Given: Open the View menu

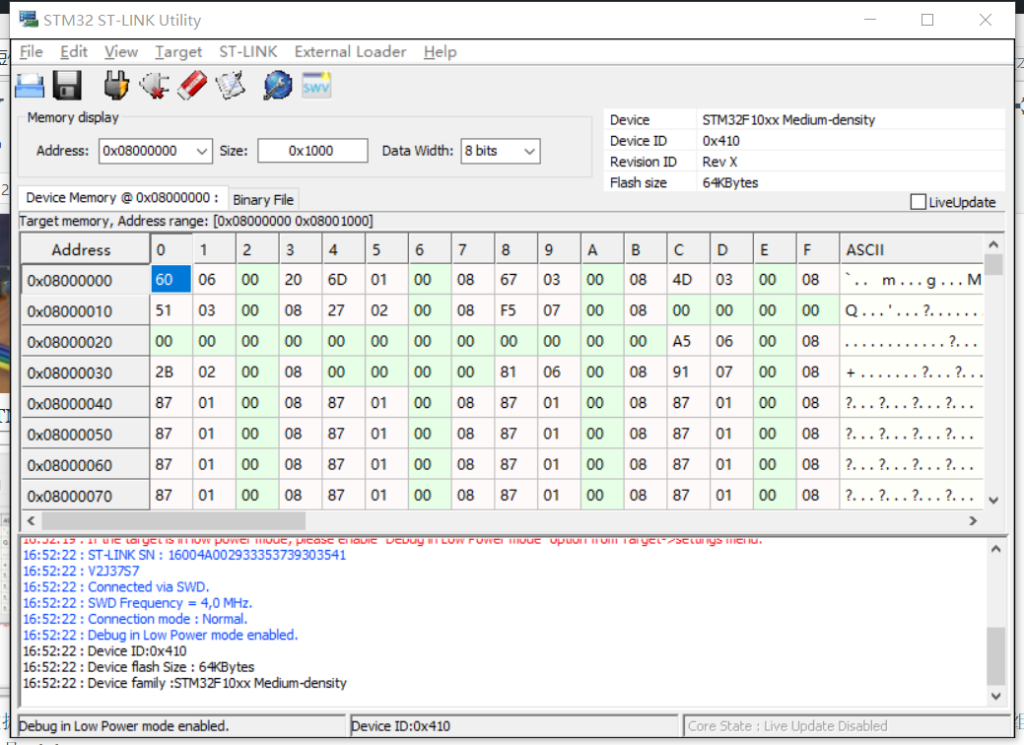Looking at the screenshot, I should [121, 52].
